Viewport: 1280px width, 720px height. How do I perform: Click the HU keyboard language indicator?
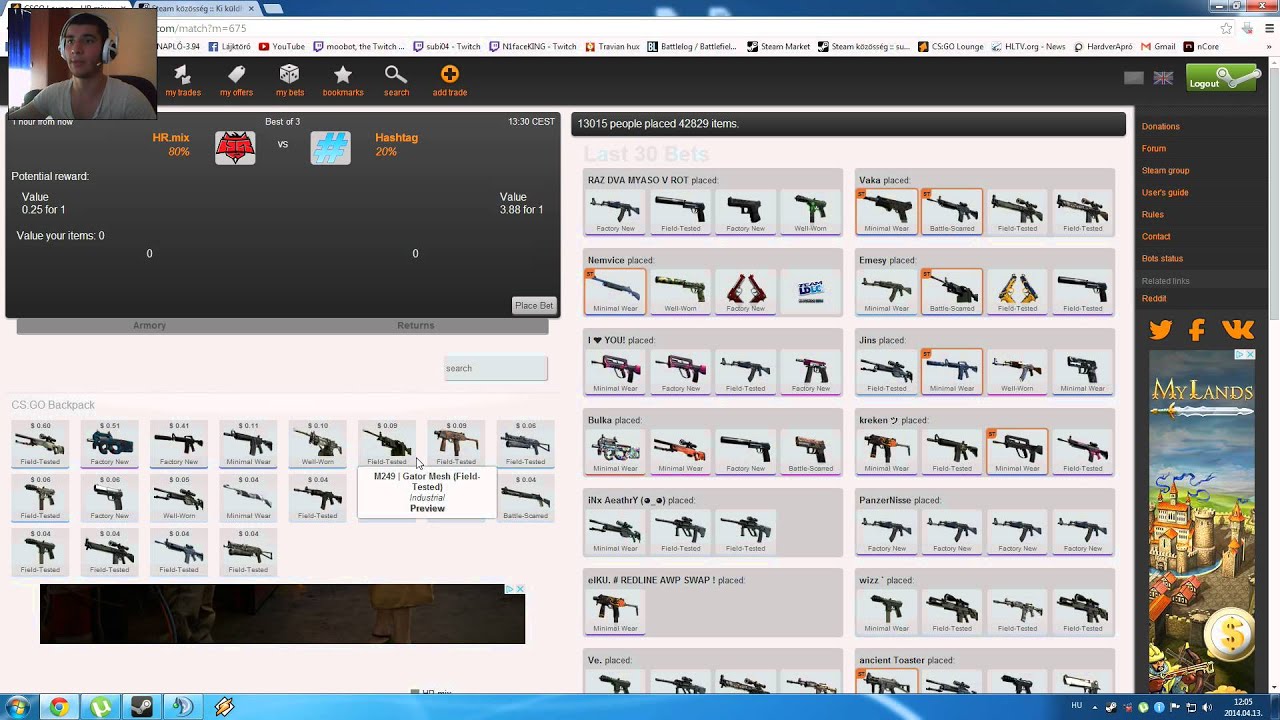click(x=1077, y=706)
